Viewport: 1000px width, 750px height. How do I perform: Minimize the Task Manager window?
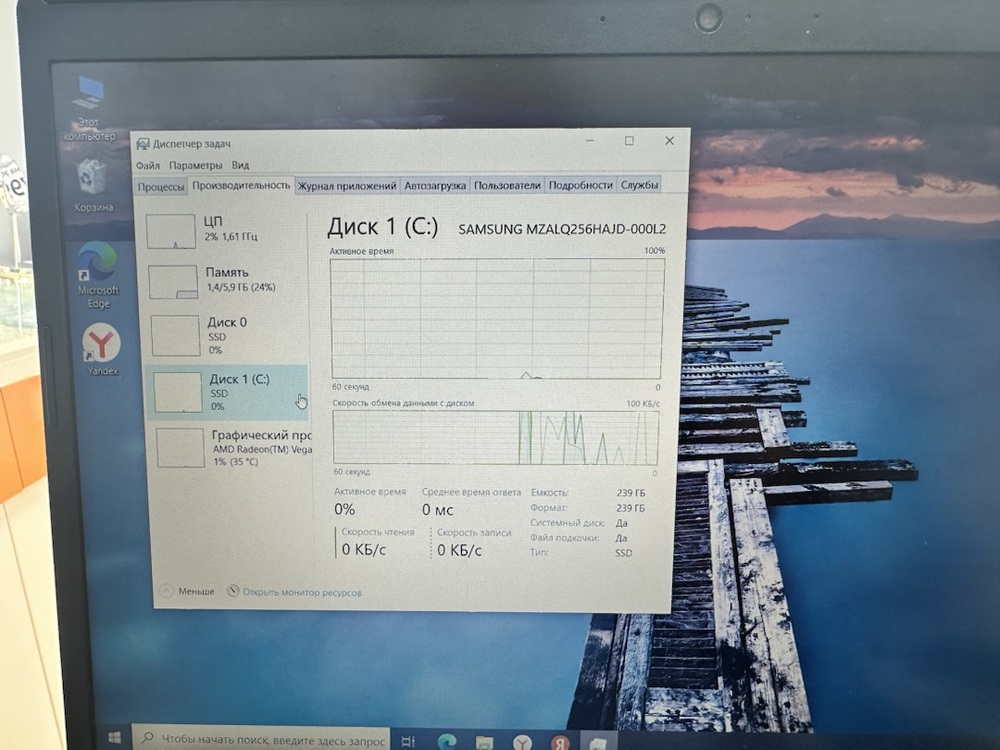coord(590,141)
